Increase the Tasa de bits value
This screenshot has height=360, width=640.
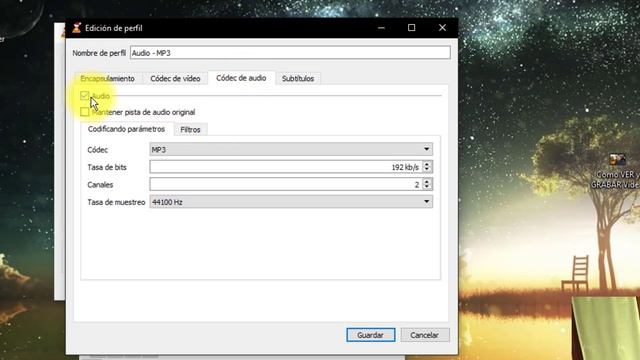click(x=427, y=164)
